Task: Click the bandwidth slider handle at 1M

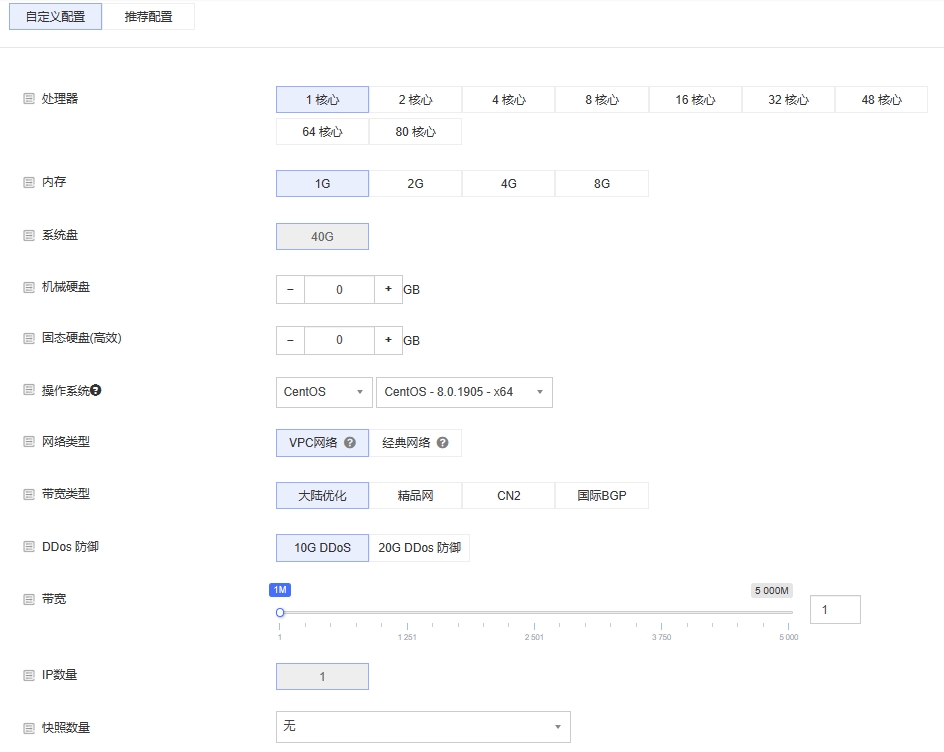Action: [280, 612]
